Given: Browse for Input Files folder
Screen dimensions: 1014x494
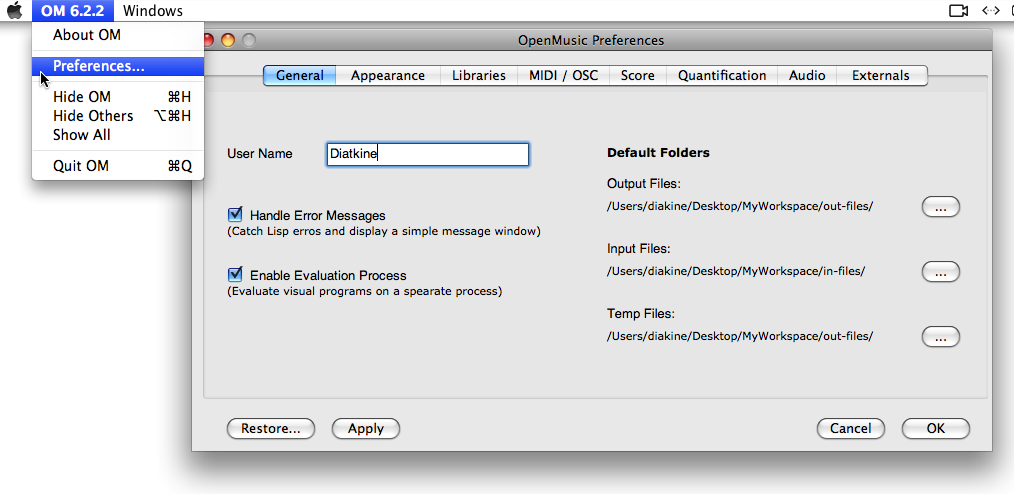Looking at the screenshot, I should 940,272.
